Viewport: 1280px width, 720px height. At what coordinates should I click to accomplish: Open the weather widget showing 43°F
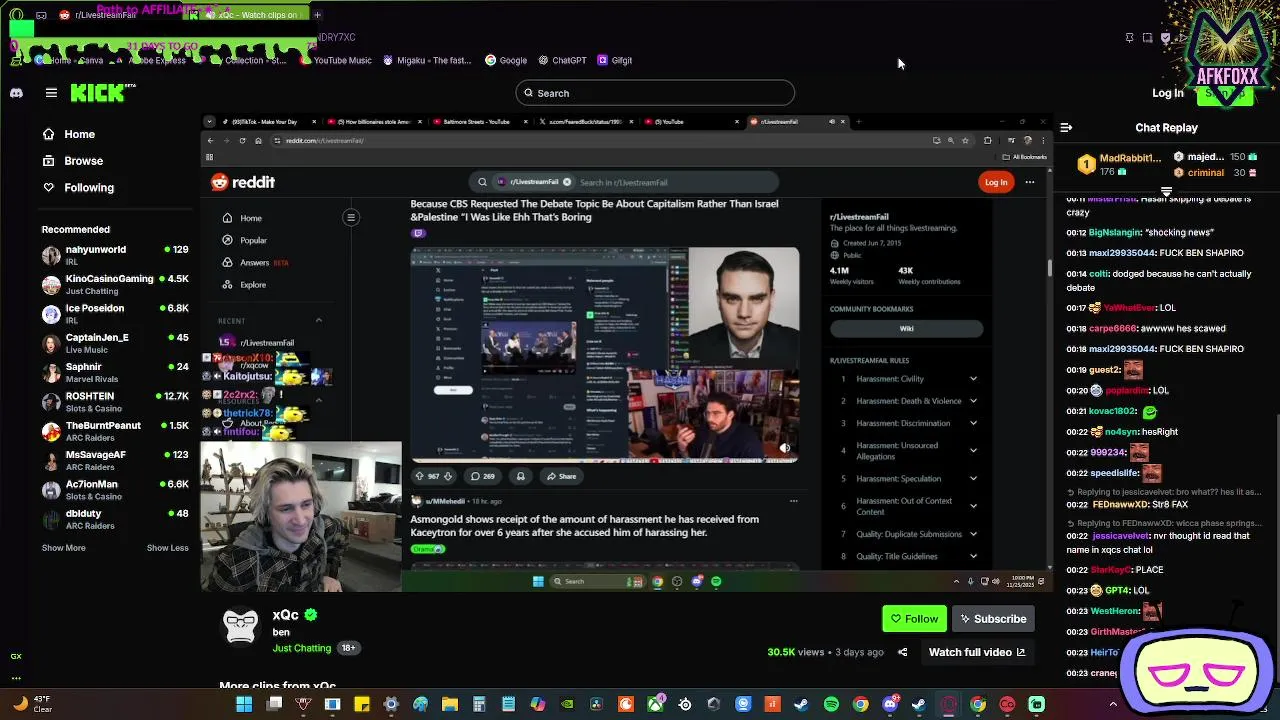[32, 704]
